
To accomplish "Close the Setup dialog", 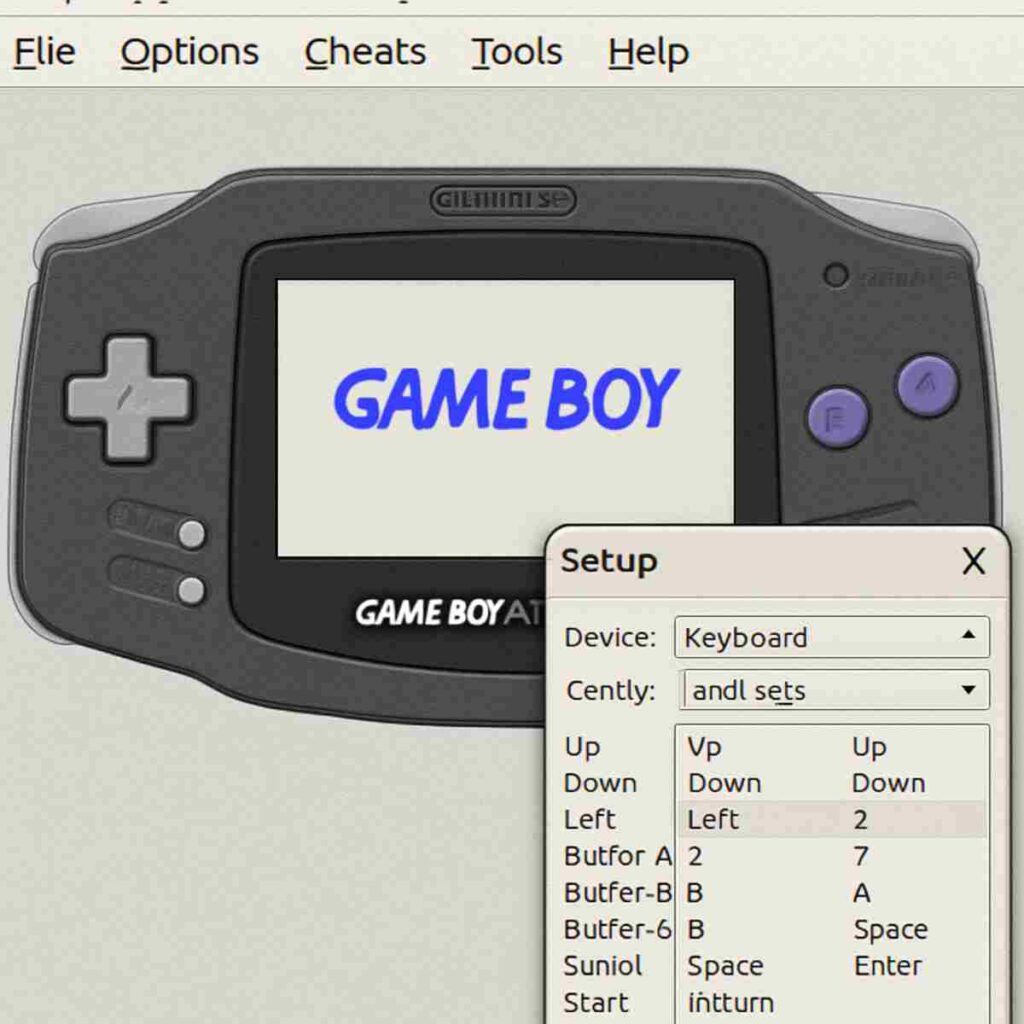I will pos(973,561).
